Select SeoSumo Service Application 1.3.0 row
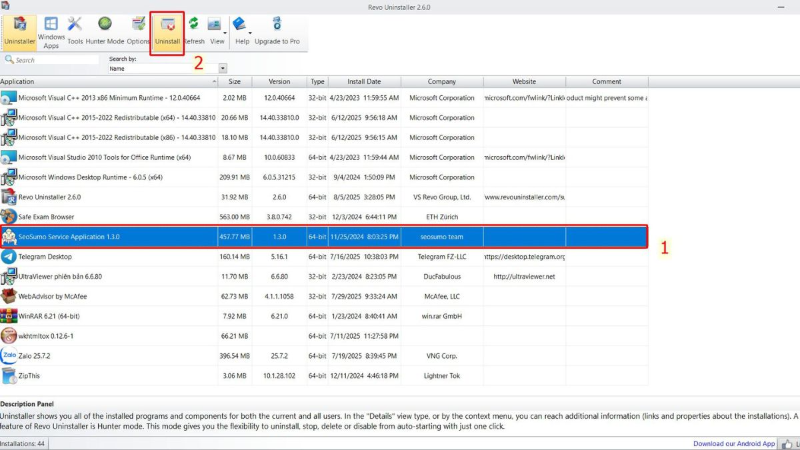Image resolution: width=800 pixels, height=450 pixels. coord(324,237)
